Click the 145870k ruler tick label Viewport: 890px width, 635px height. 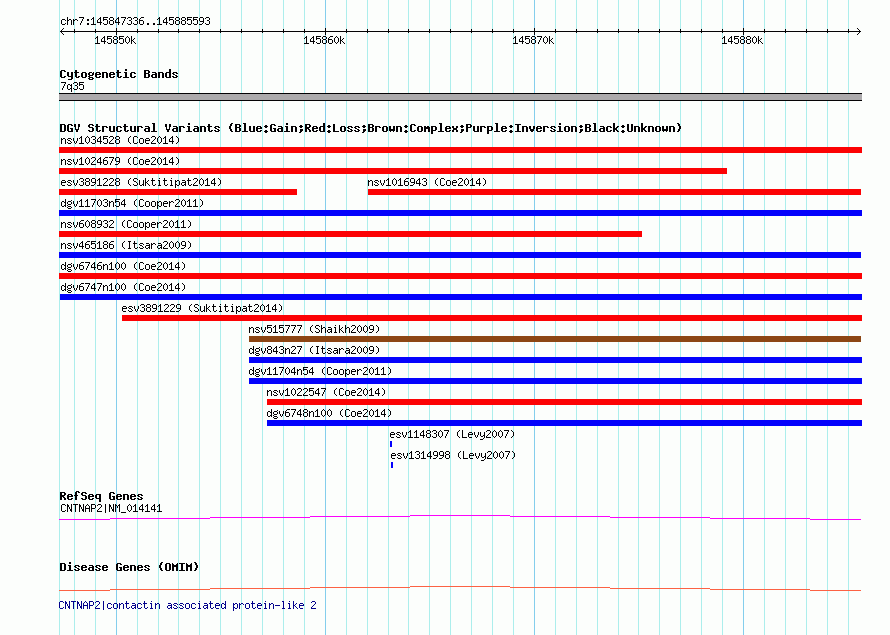(533, 40)
